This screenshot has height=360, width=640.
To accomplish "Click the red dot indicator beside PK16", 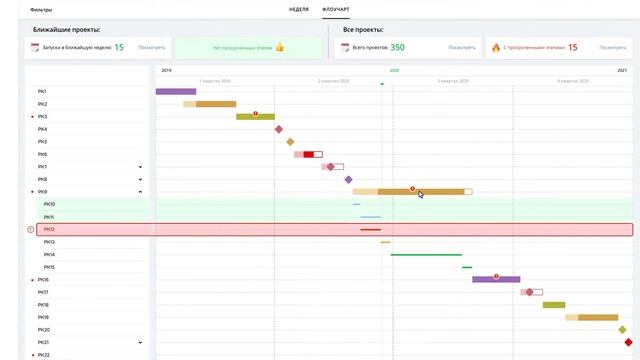I will [x=33, y=280].
